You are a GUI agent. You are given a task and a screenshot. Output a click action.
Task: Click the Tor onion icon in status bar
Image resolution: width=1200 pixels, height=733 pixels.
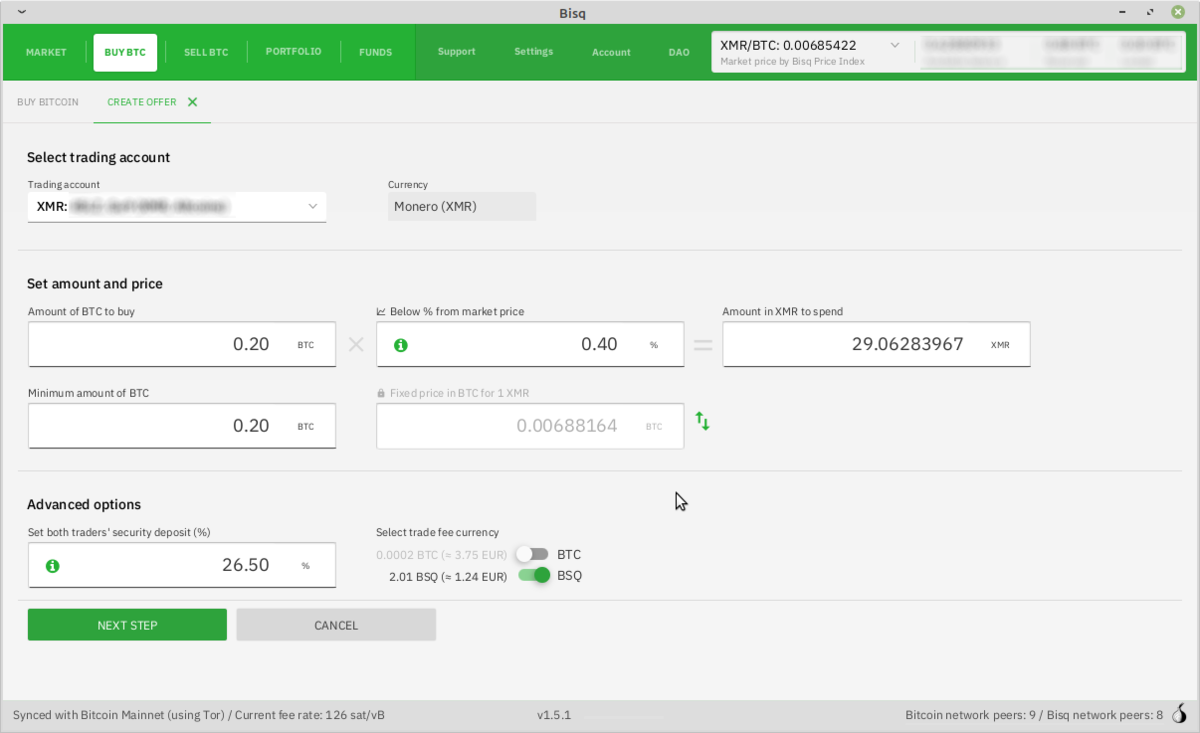tap(1181, 715)
